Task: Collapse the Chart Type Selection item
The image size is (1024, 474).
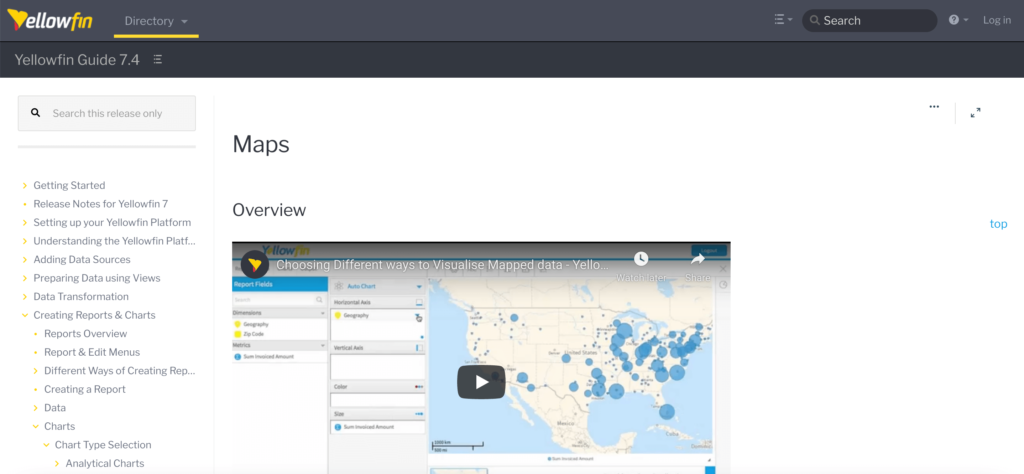Action: tap(46, 445)
